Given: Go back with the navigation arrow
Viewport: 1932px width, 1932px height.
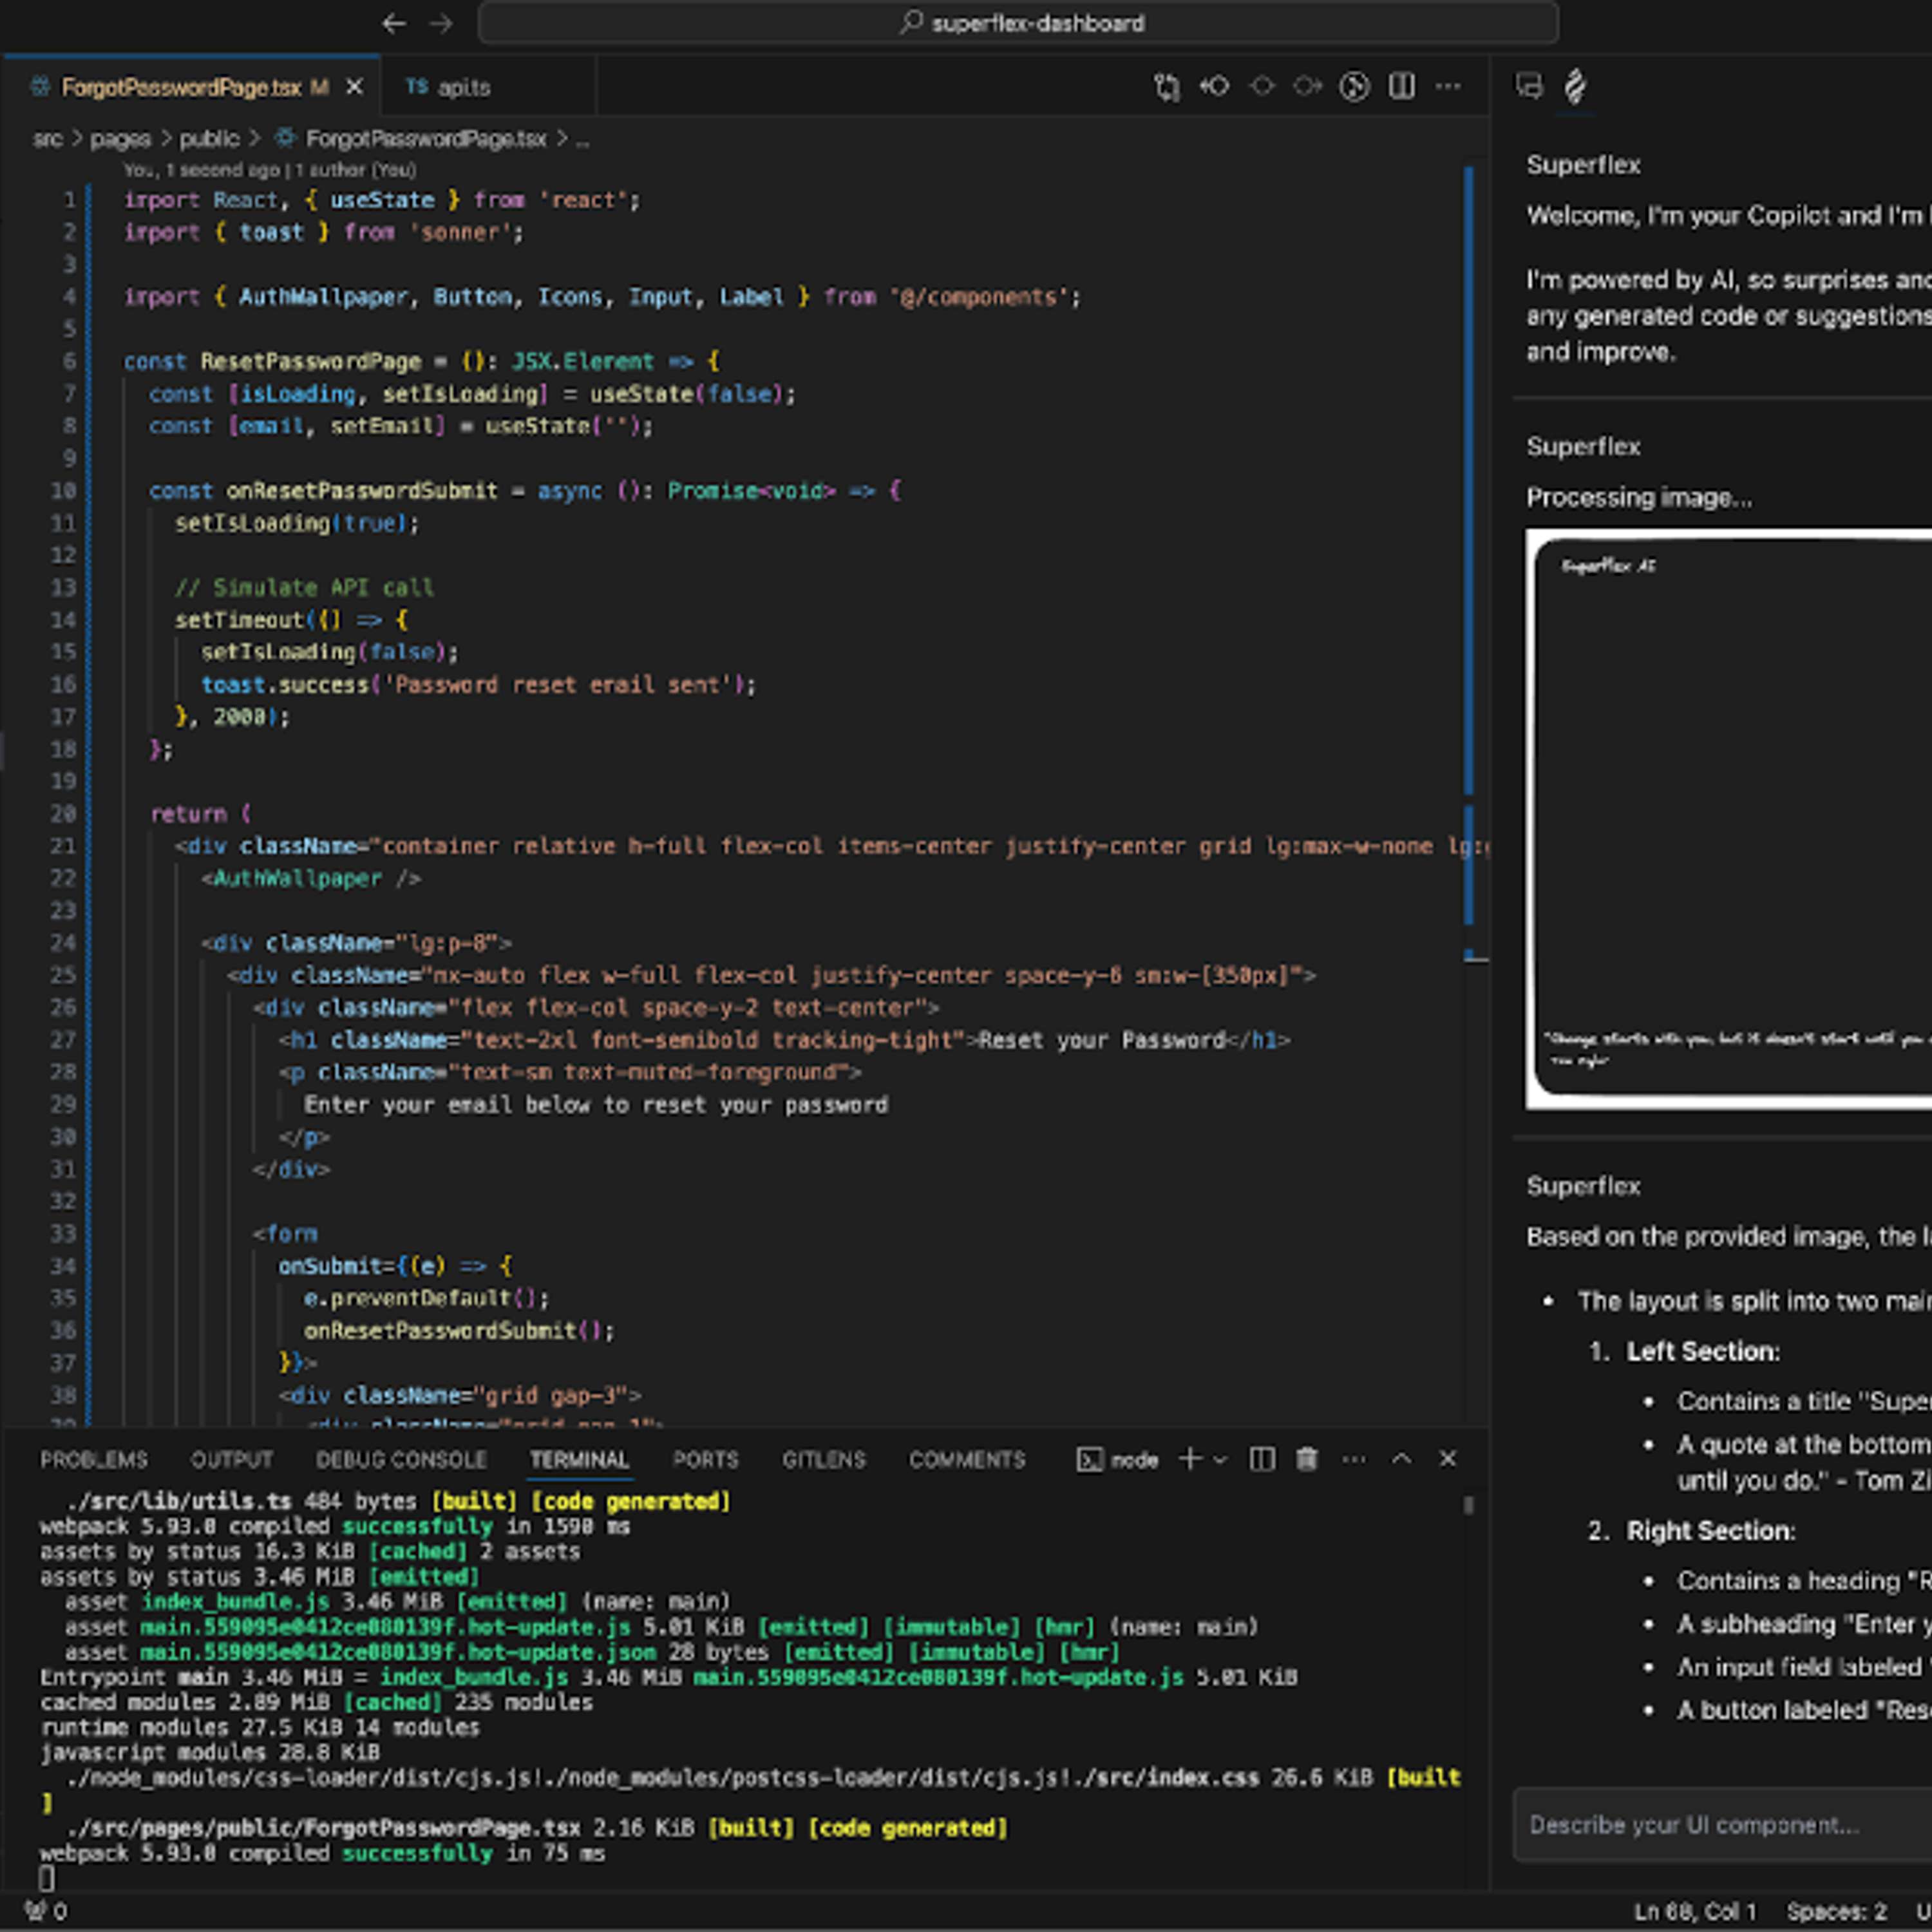Looking at the screenshot, I should pyautogui.click(x=394, y=23).
